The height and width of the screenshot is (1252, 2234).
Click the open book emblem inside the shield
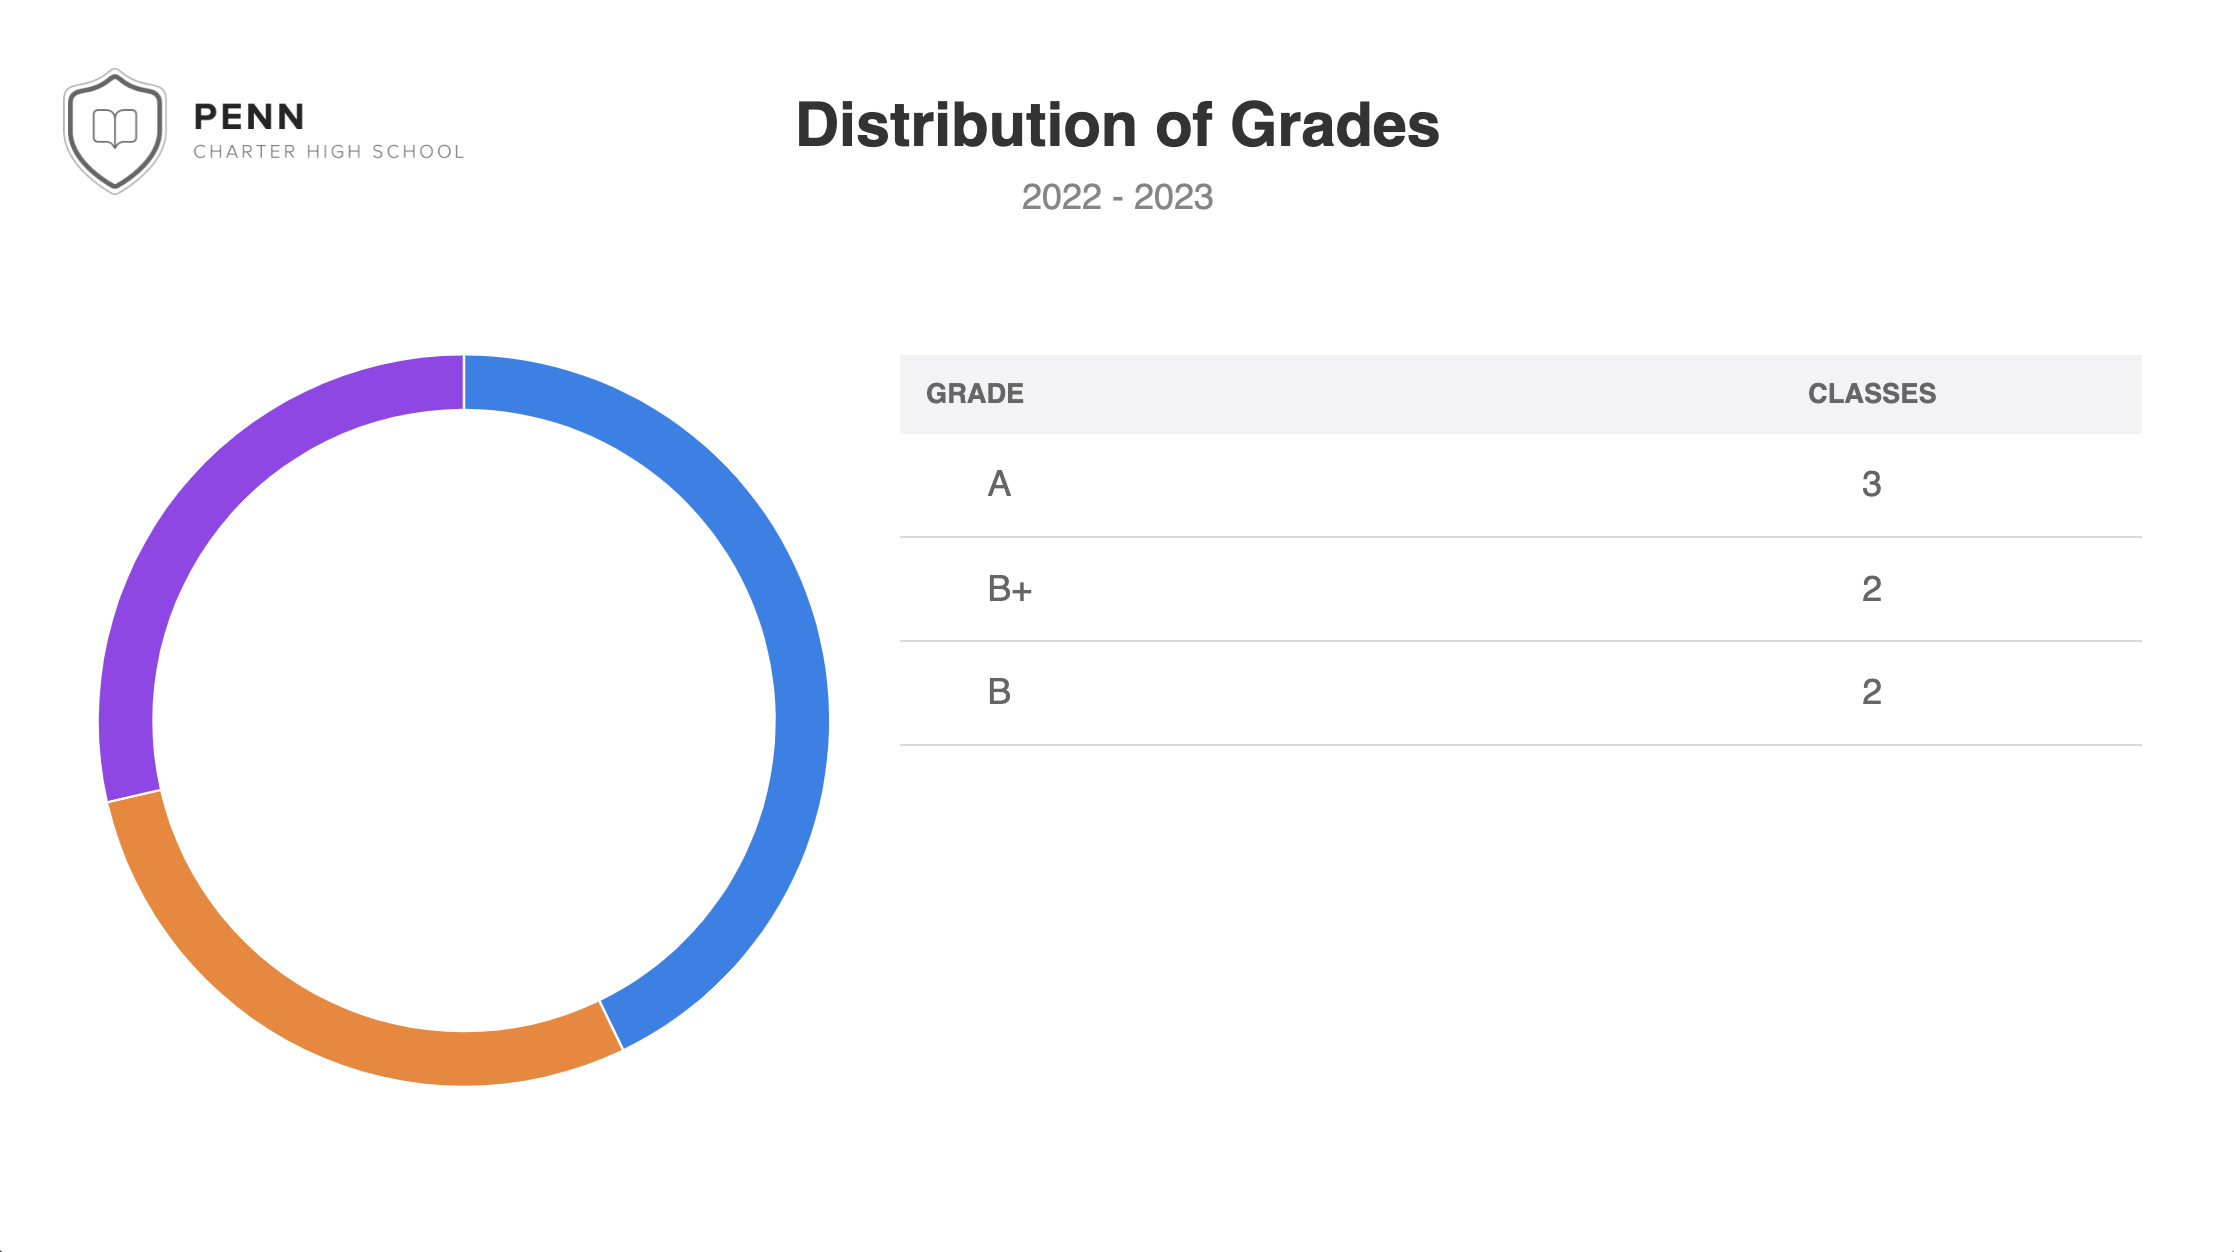pyautogui.click(x=115, y=128)
